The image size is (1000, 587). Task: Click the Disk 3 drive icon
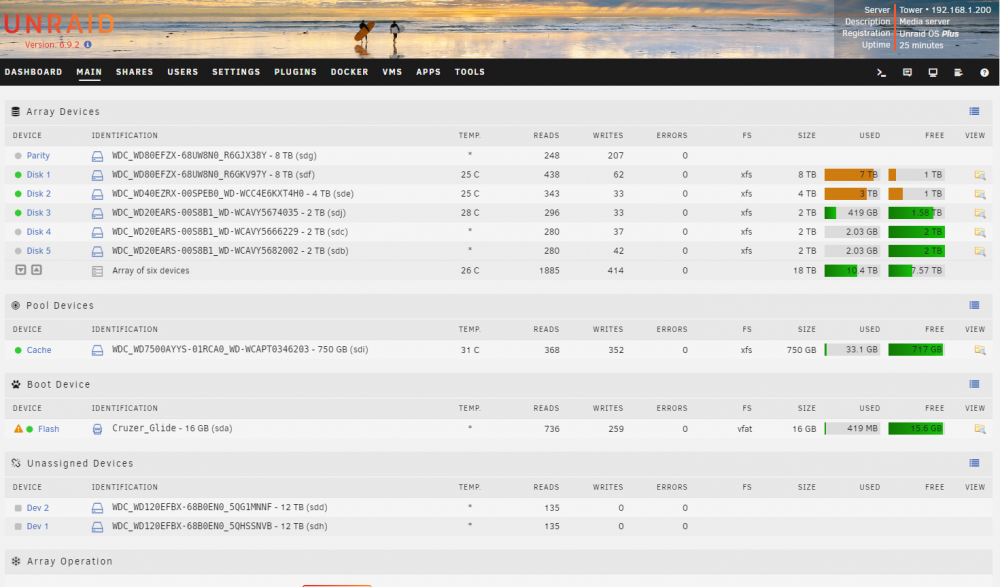click(97, 213)
